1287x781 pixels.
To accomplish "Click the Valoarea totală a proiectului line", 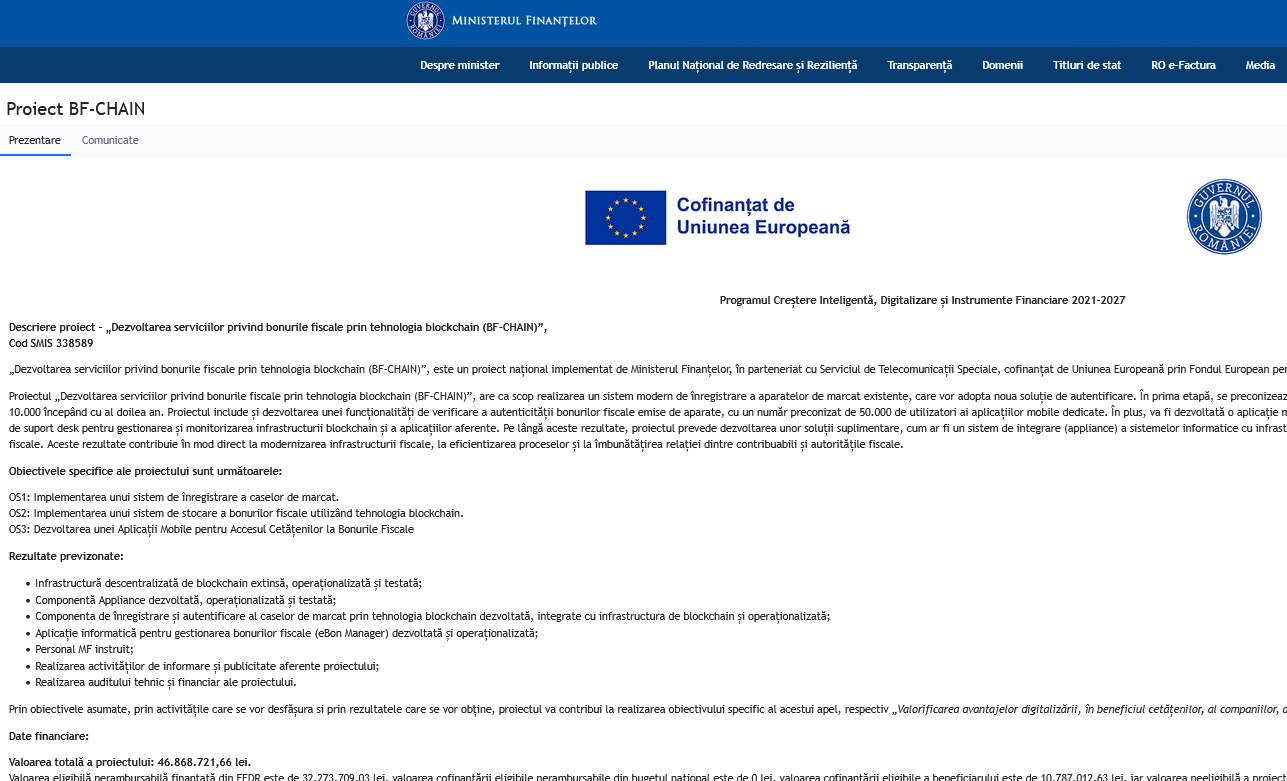I will coord(129,761).
